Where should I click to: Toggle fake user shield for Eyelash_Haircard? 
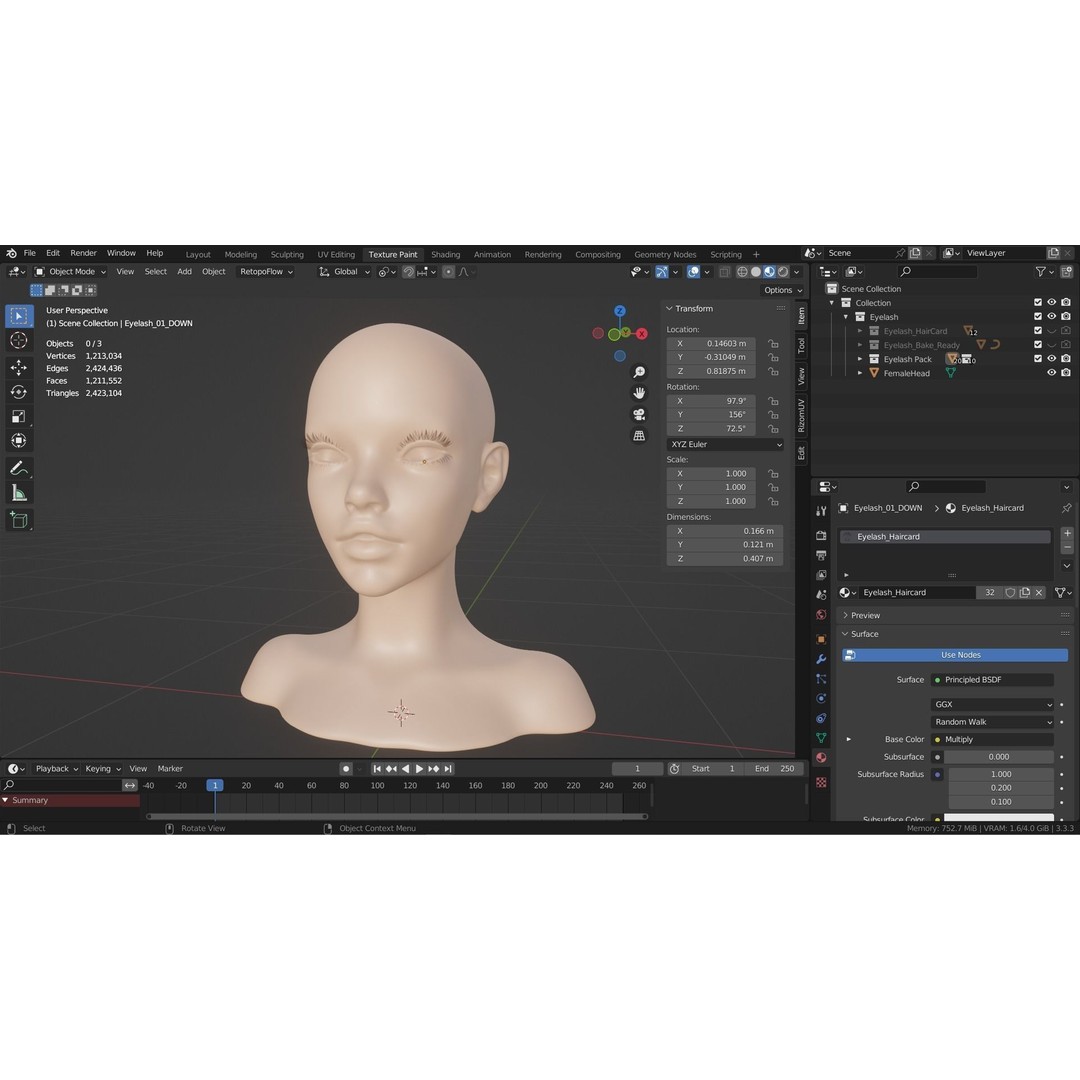tap(1010, 592)
